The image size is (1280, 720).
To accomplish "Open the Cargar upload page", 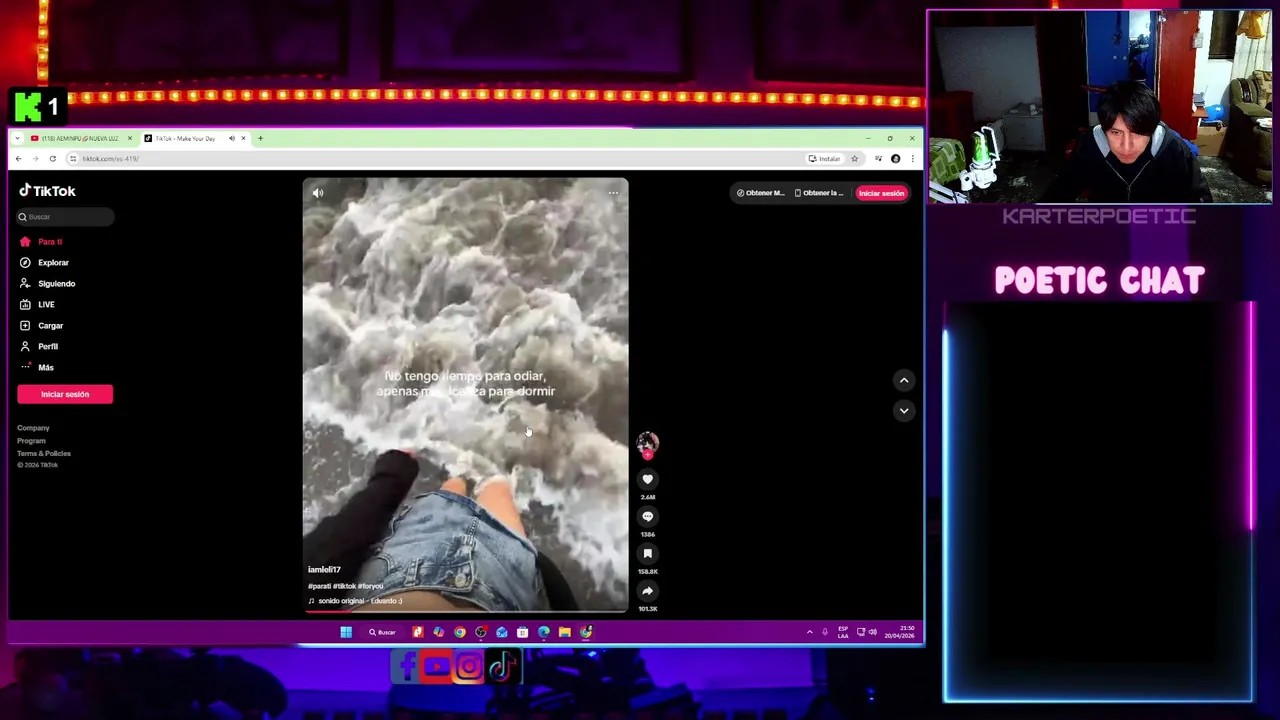I will (42, 326).
